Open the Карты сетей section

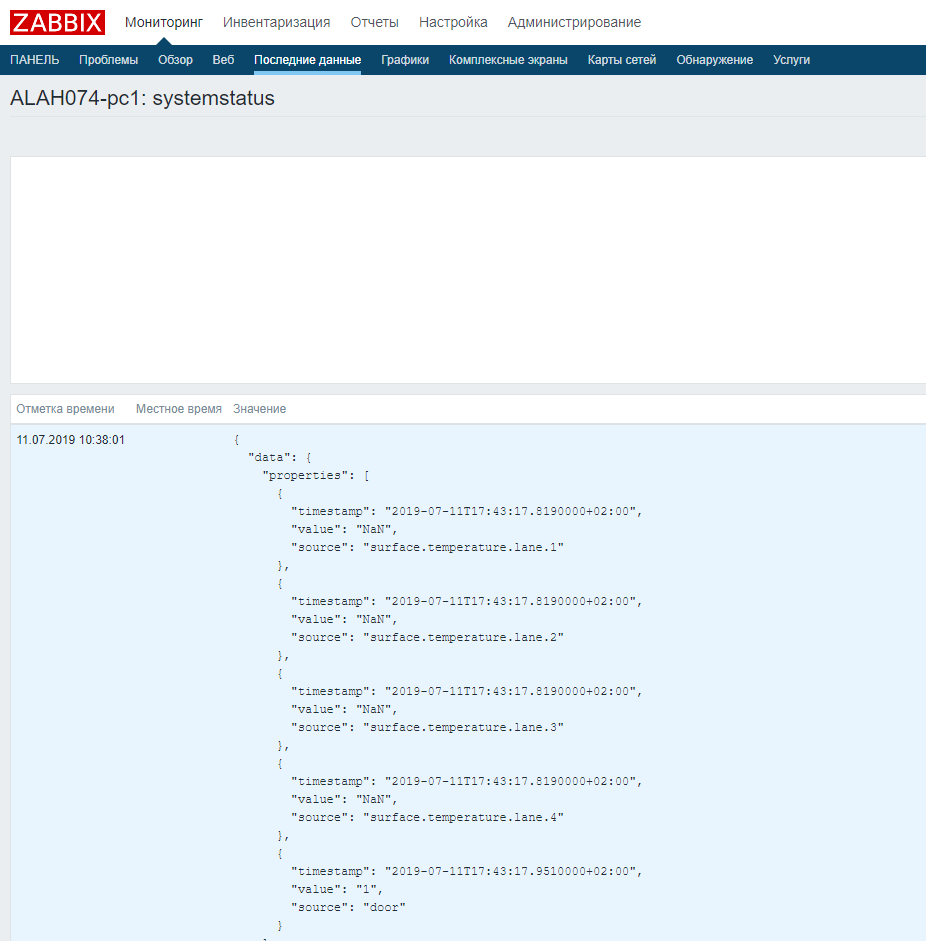[x=619, y=59]
